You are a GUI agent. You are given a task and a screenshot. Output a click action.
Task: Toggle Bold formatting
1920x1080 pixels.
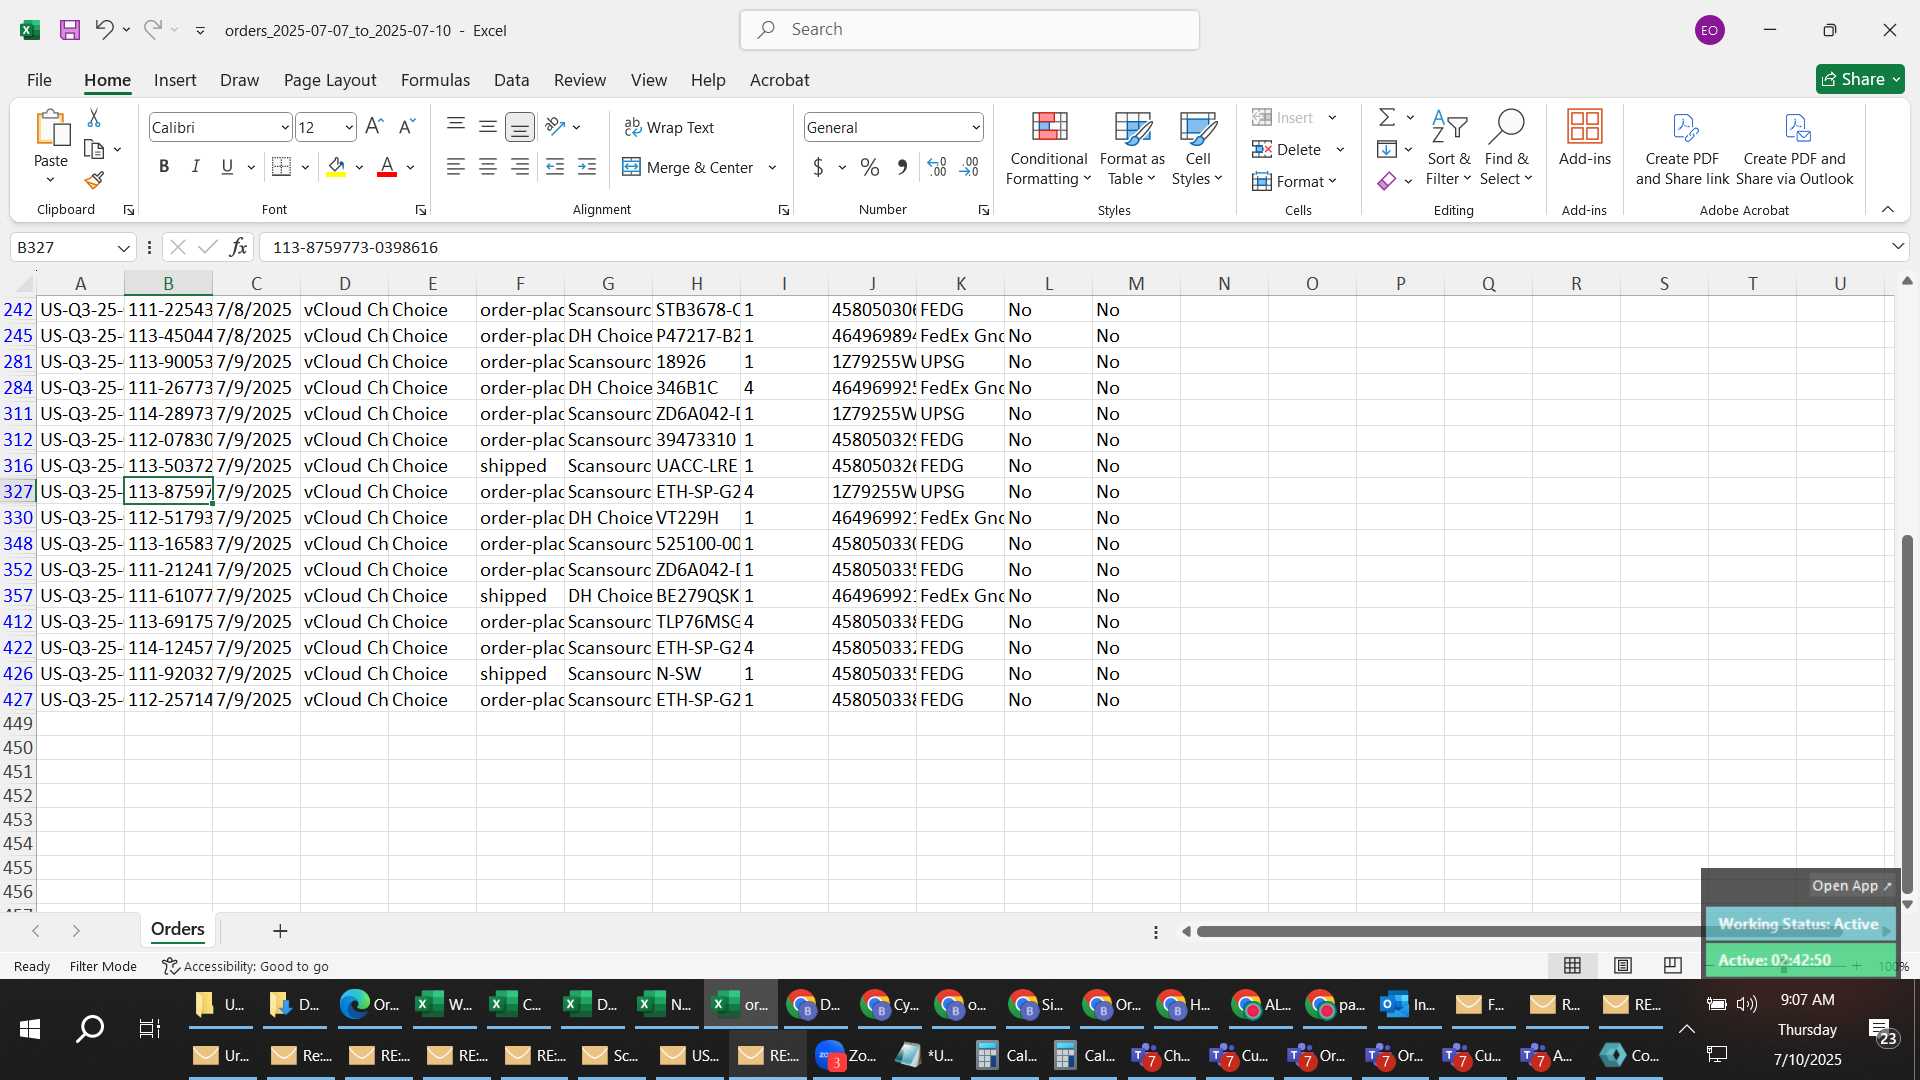(164, 167)
